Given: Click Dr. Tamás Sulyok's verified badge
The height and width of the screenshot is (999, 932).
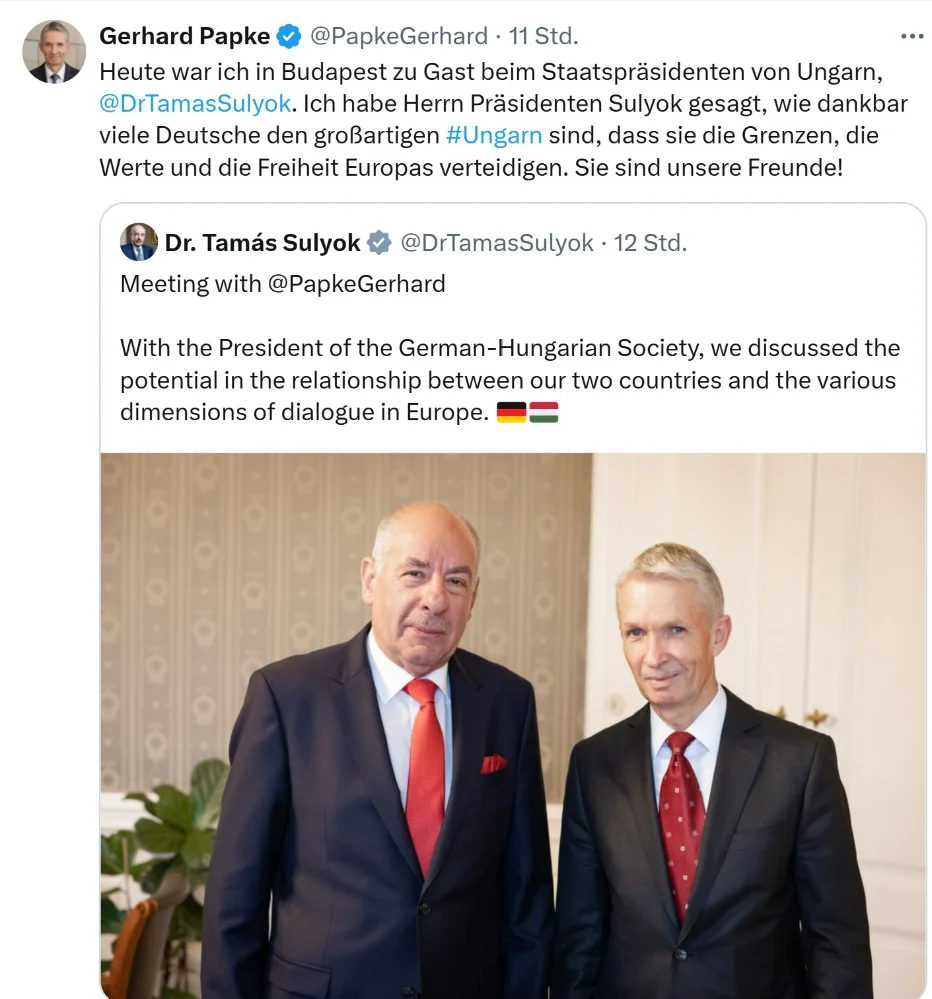Looking at the screenshot, I should click(x=380, y=243).
